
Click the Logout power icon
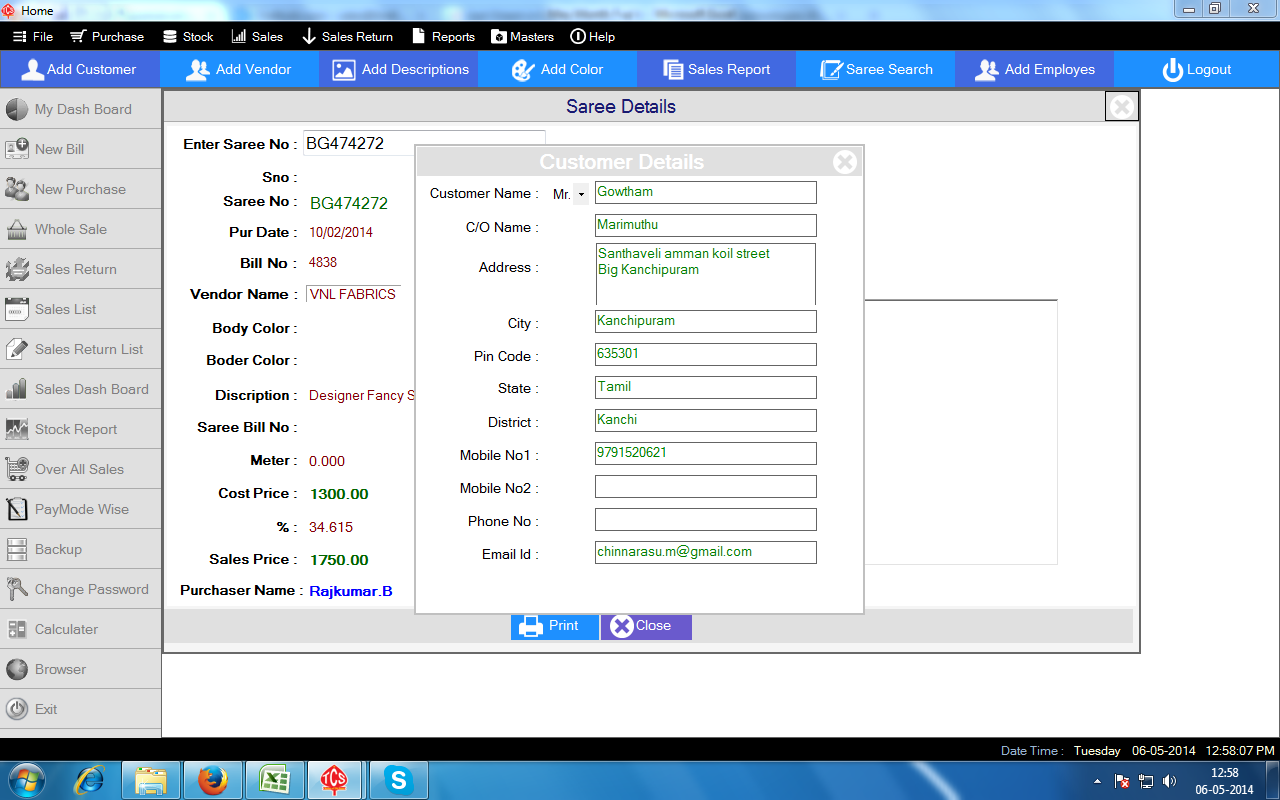(1172, 70)
